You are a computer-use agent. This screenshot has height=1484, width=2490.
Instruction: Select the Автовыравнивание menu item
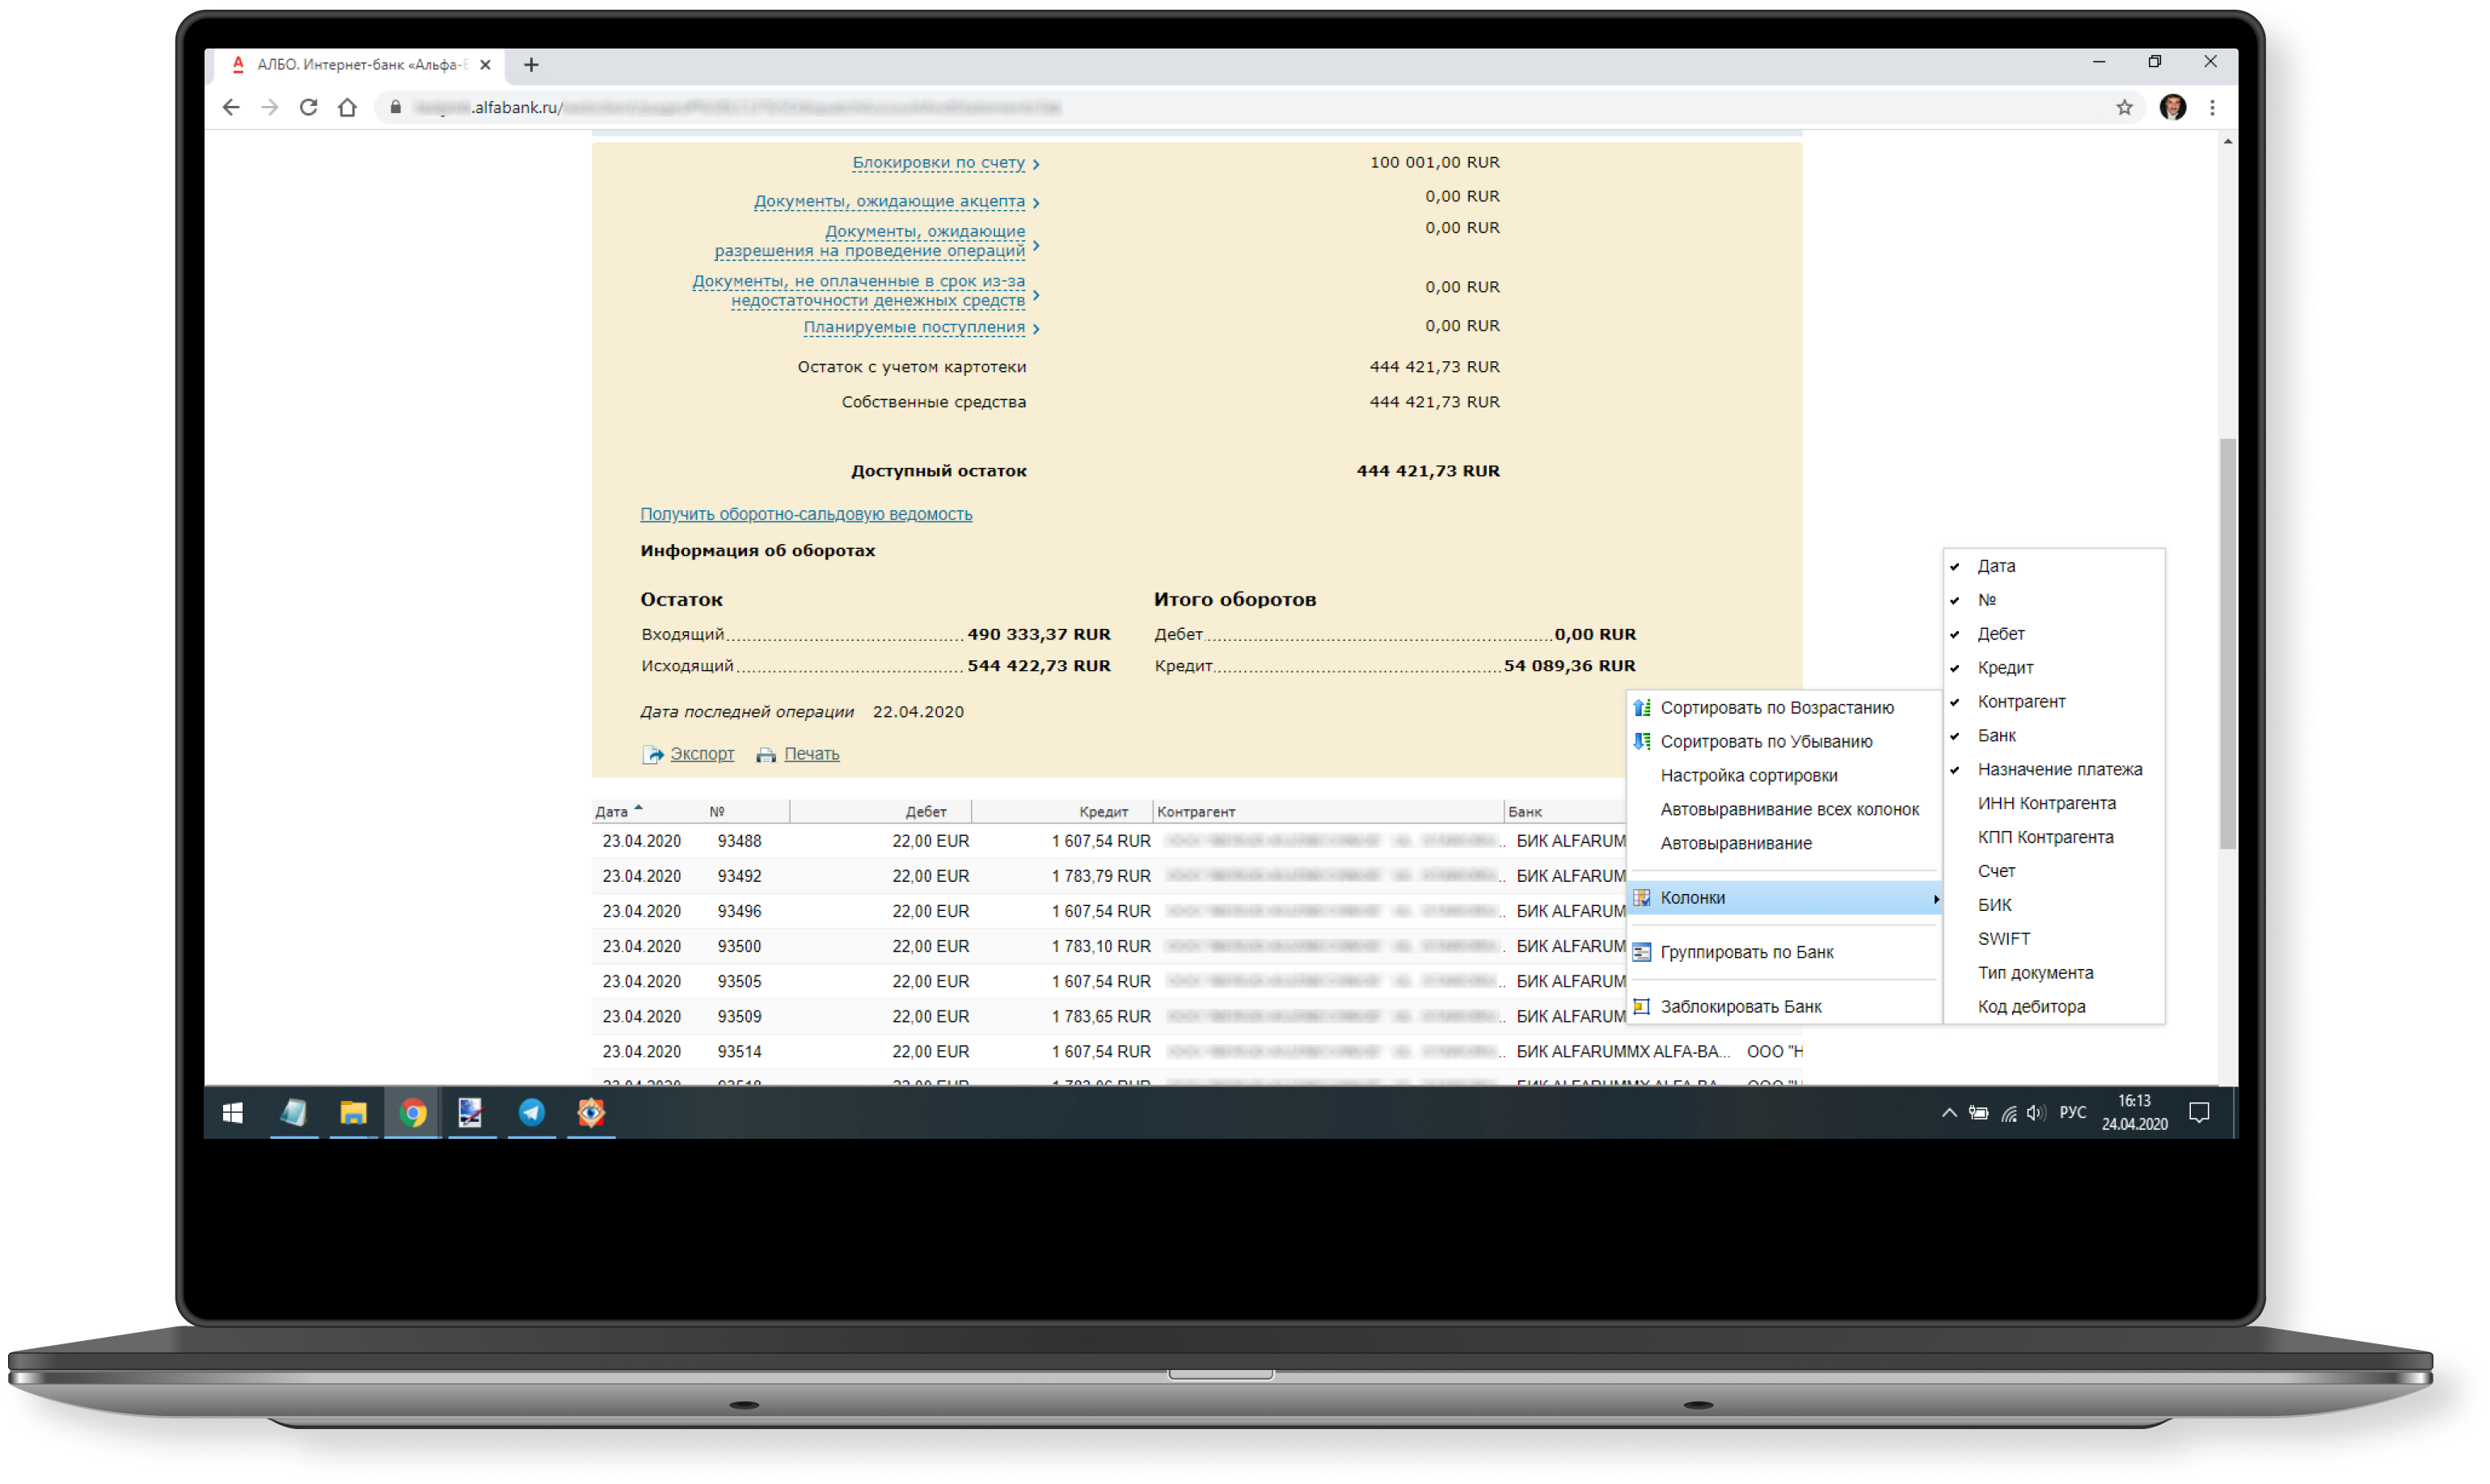tap(1785, 845)
